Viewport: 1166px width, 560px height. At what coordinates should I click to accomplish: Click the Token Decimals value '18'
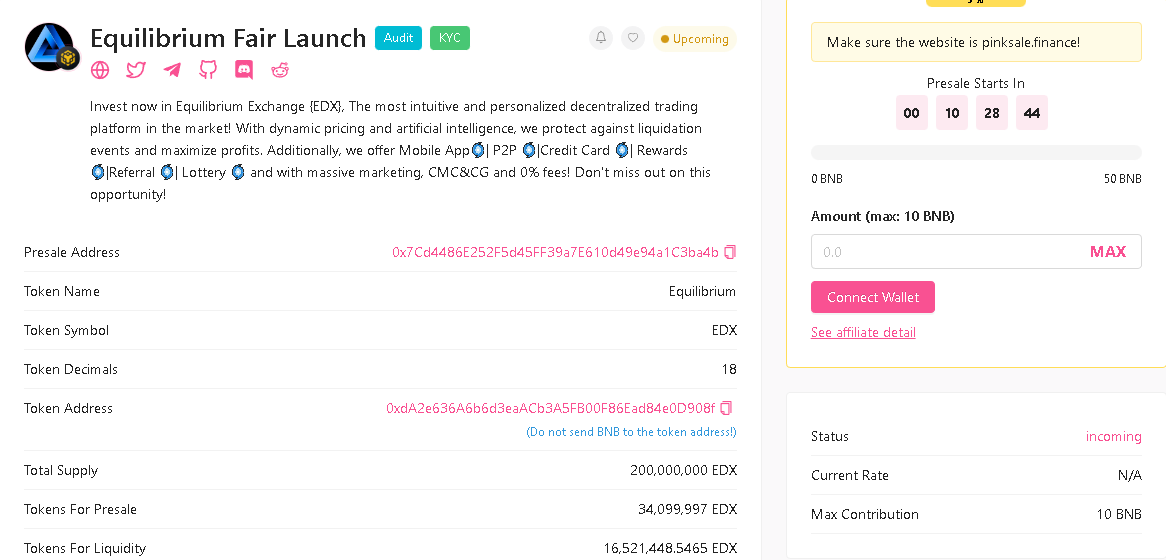[x=729, y=369]
